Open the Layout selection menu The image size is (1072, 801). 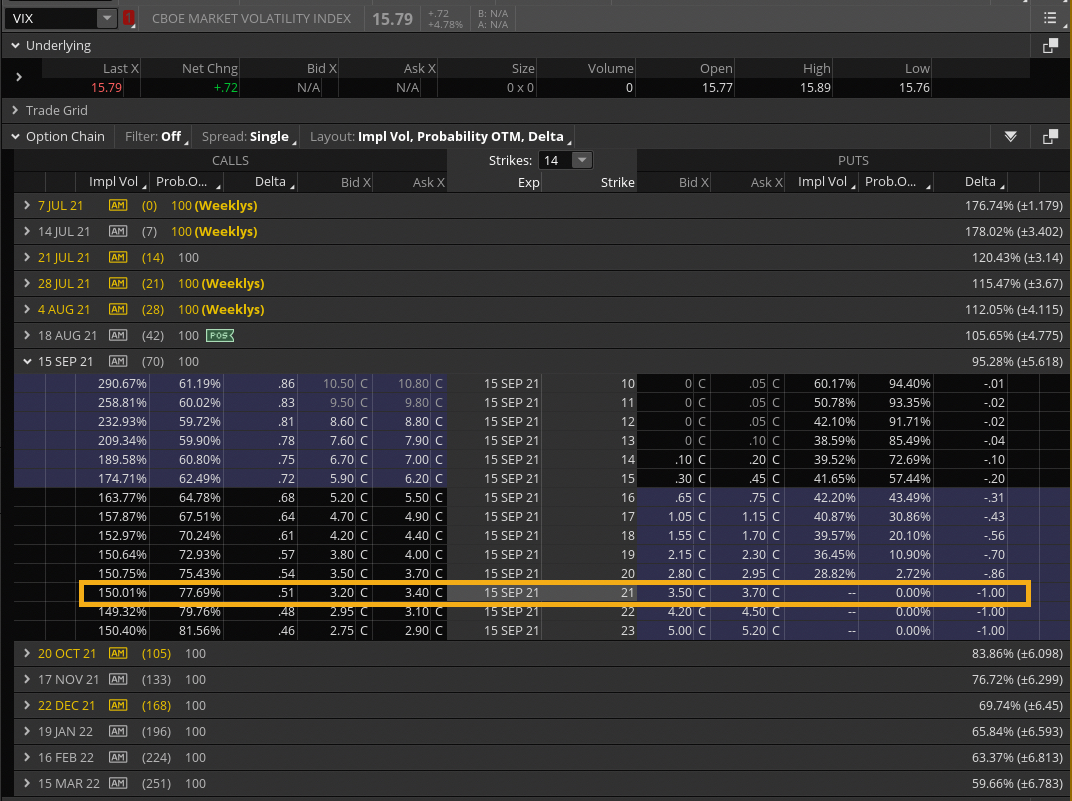439,137
